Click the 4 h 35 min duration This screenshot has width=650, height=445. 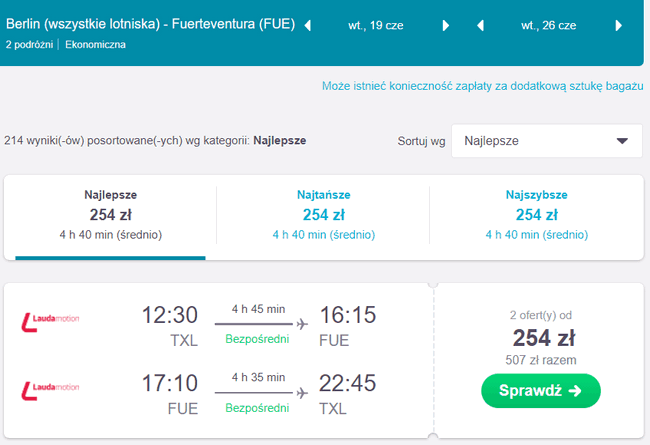point(258,377)
